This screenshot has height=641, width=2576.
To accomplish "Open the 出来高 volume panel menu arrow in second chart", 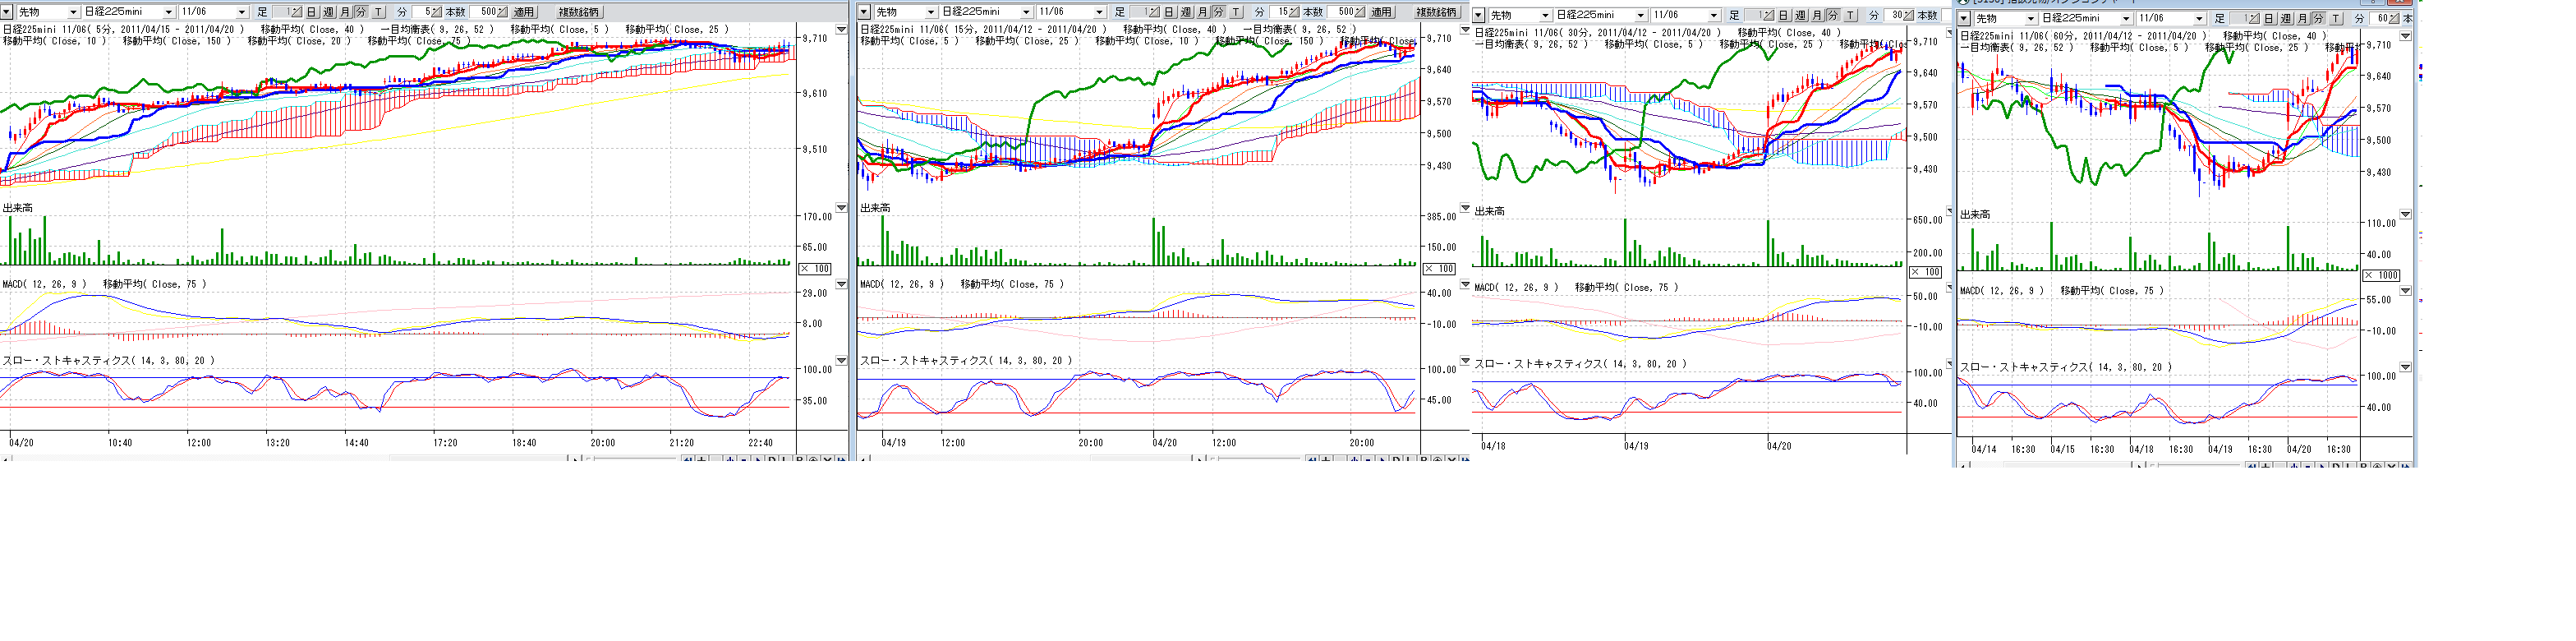I will click(1465, 208).
